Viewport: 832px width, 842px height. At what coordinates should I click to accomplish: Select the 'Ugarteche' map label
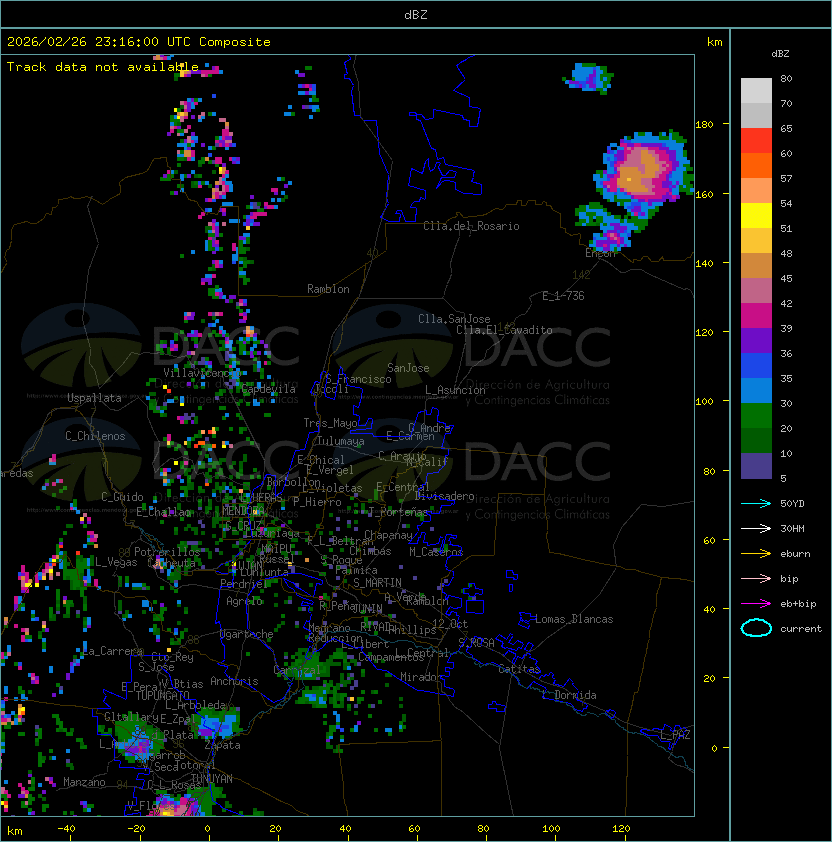point(247,634)
